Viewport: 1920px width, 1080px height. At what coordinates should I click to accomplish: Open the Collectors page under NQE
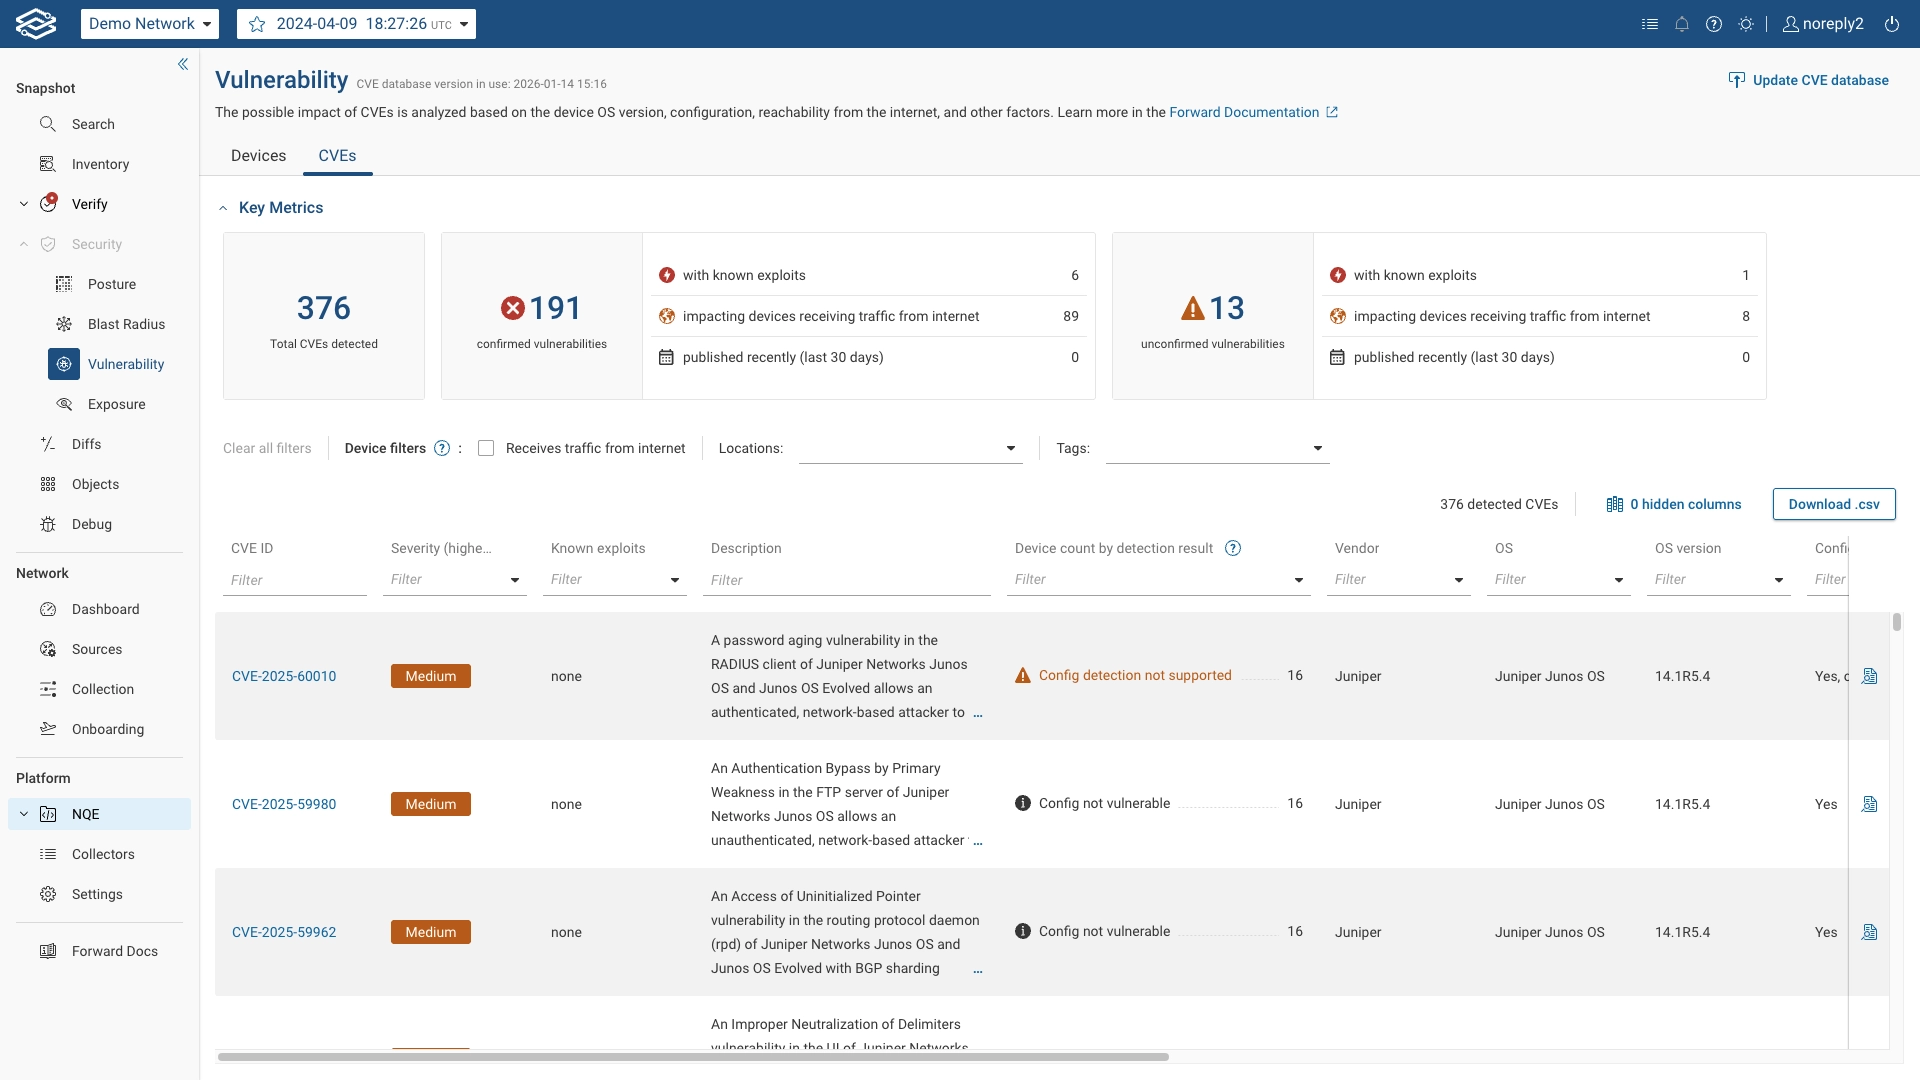tap(103, 854)
